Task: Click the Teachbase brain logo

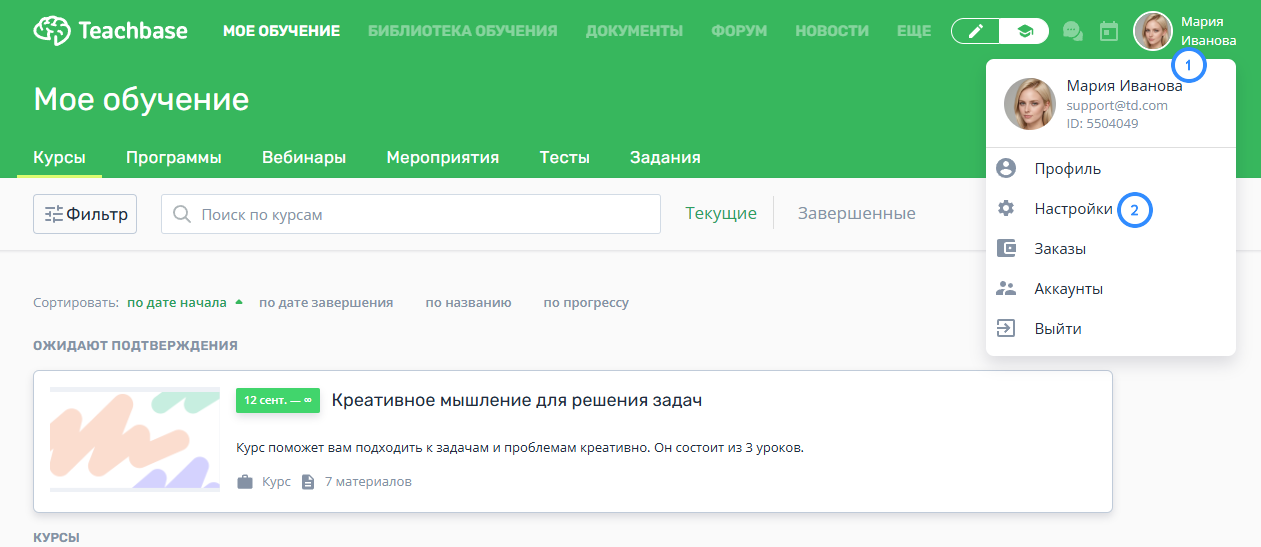Action: point(50,30)
